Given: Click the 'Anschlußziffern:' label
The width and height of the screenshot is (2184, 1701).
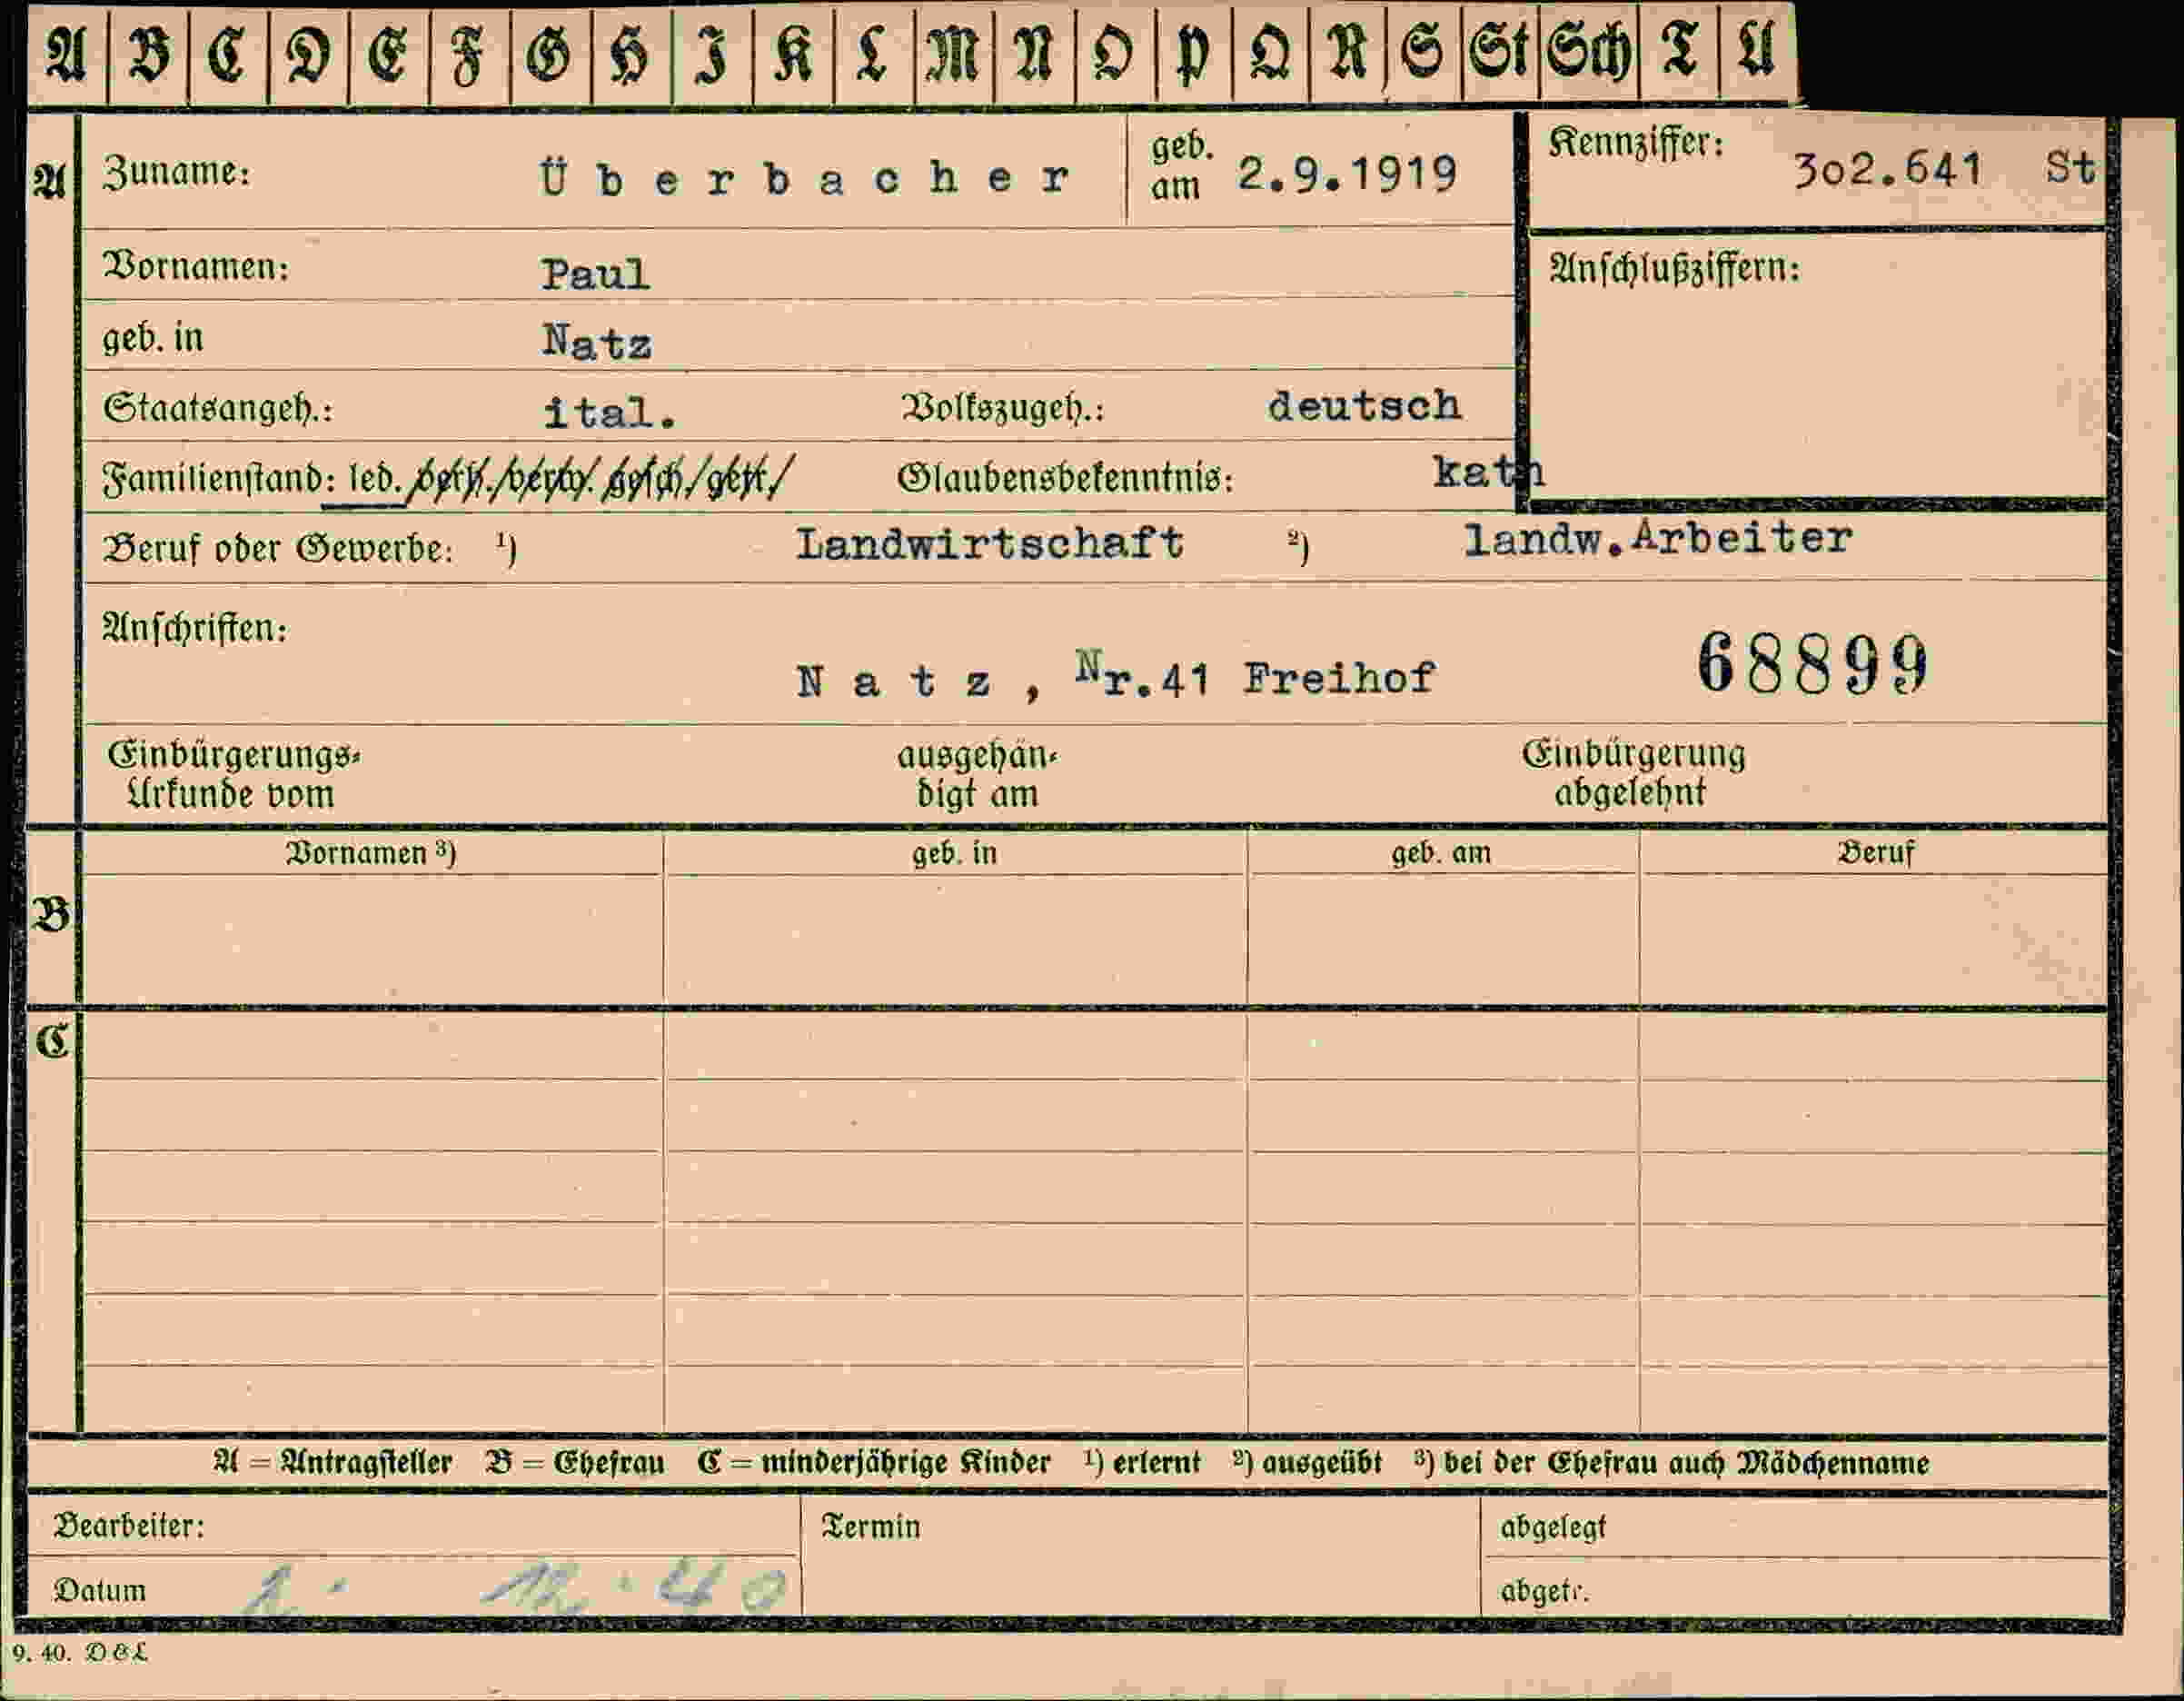Looking at the screenshot, I should (x=1674, y=269).
